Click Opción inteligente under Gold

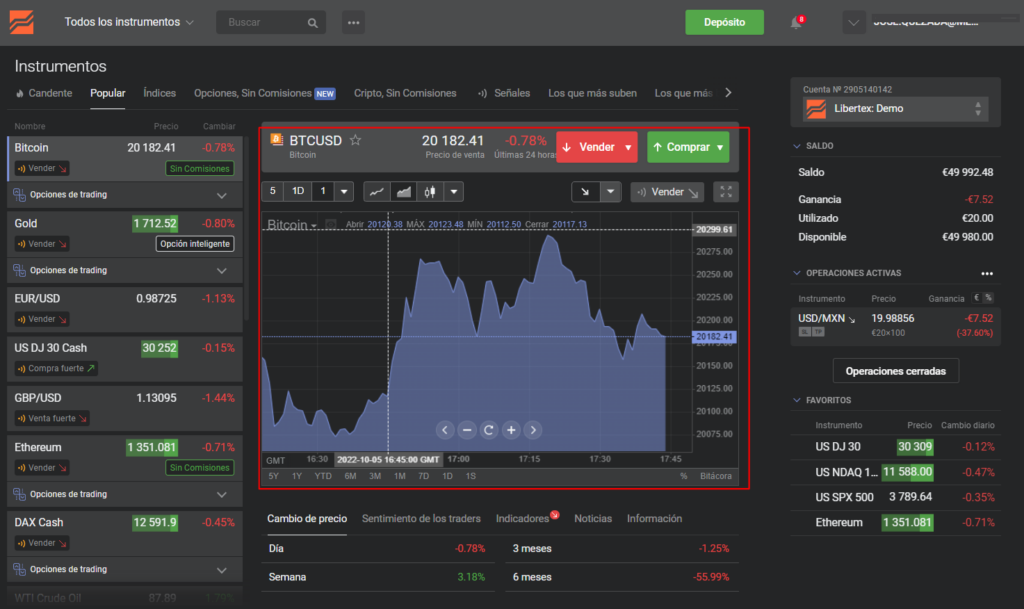195,243
